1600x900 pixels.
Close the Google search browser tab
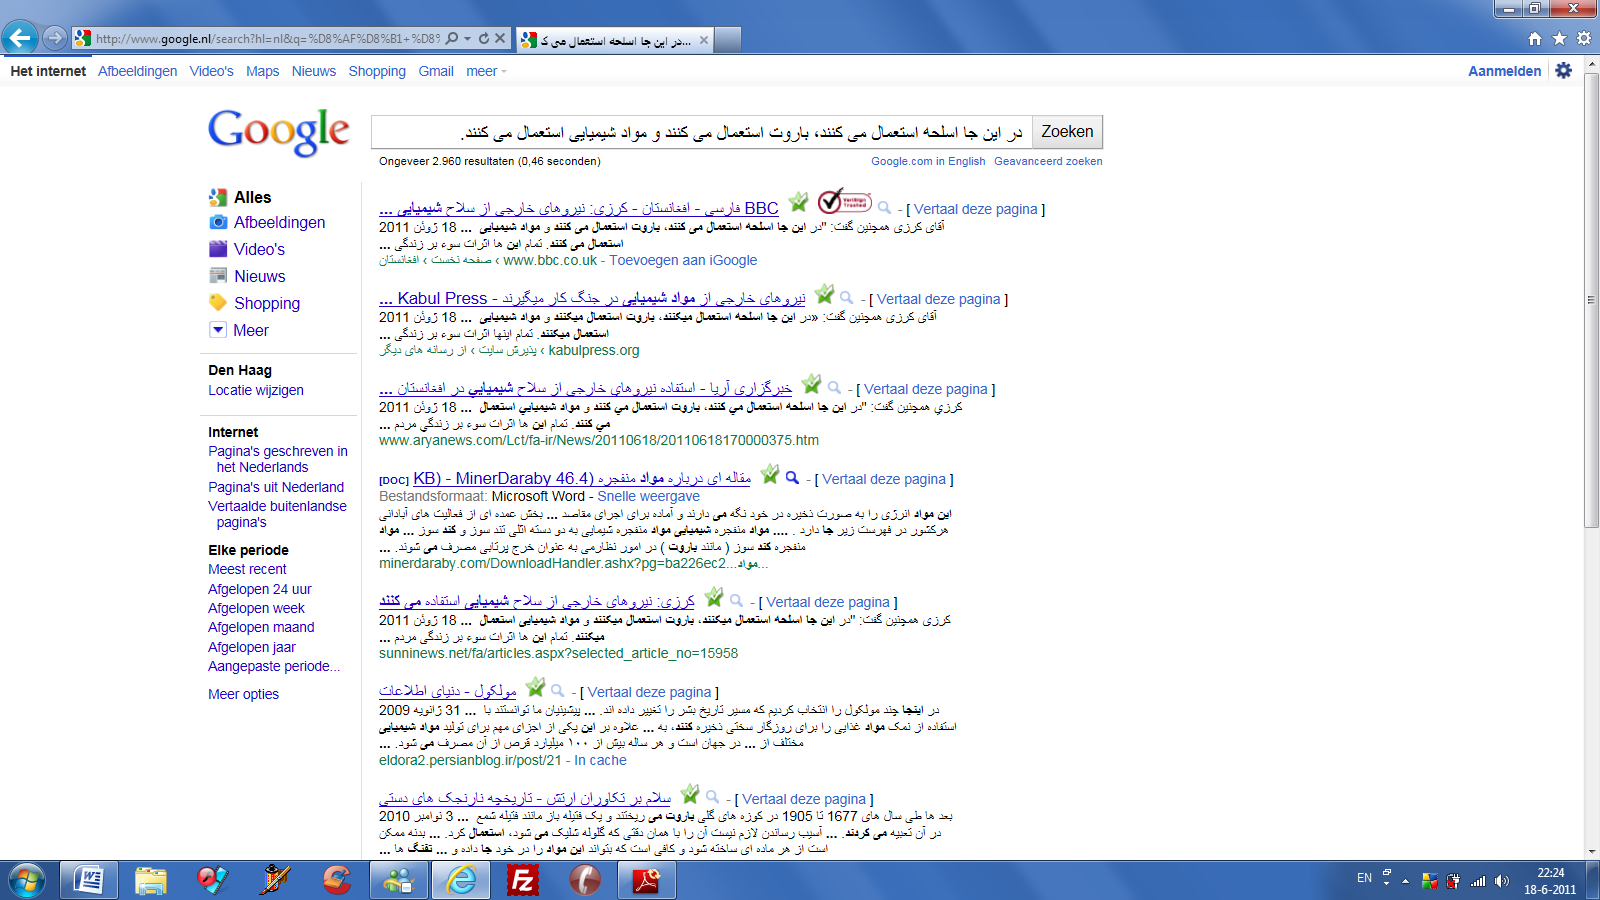click(x=704, y=40)
